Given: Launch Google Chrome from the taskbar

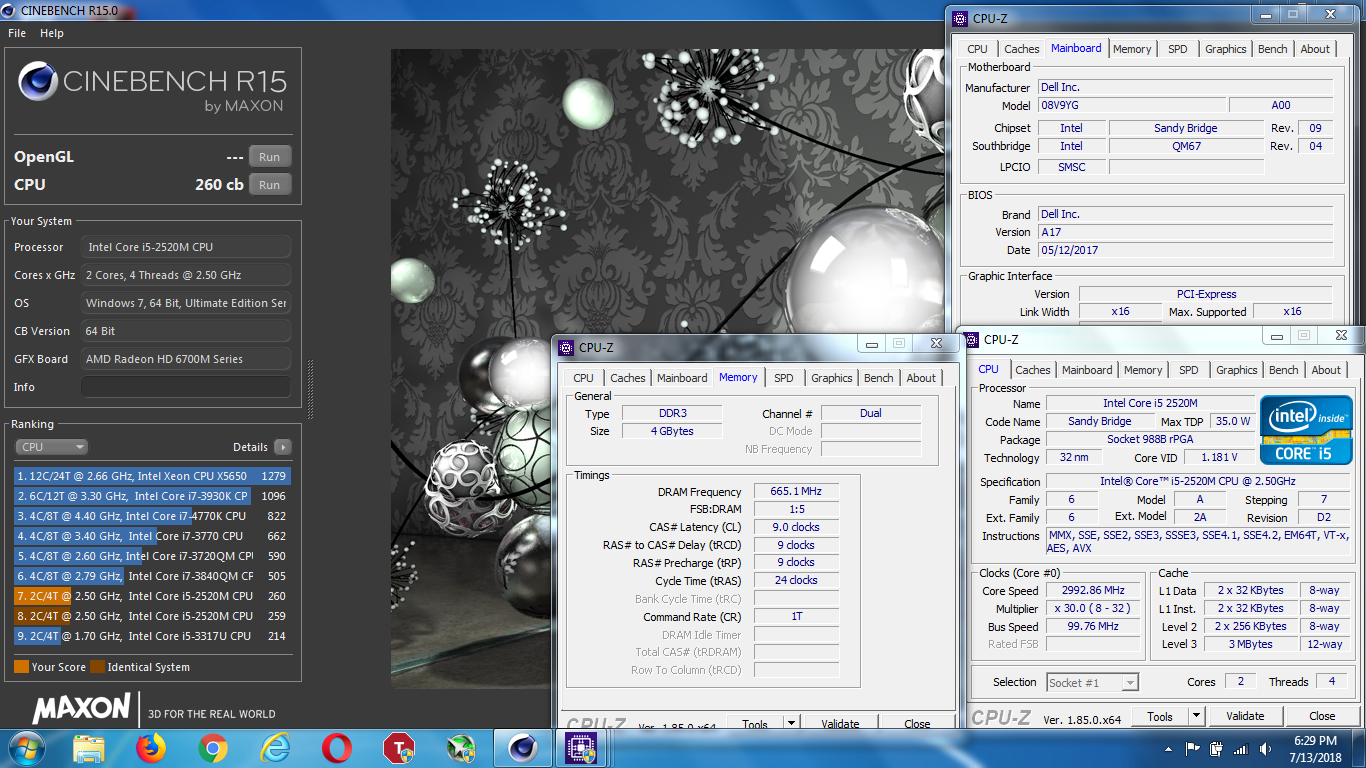Looking at the screenshot, I should coord(213,748).
